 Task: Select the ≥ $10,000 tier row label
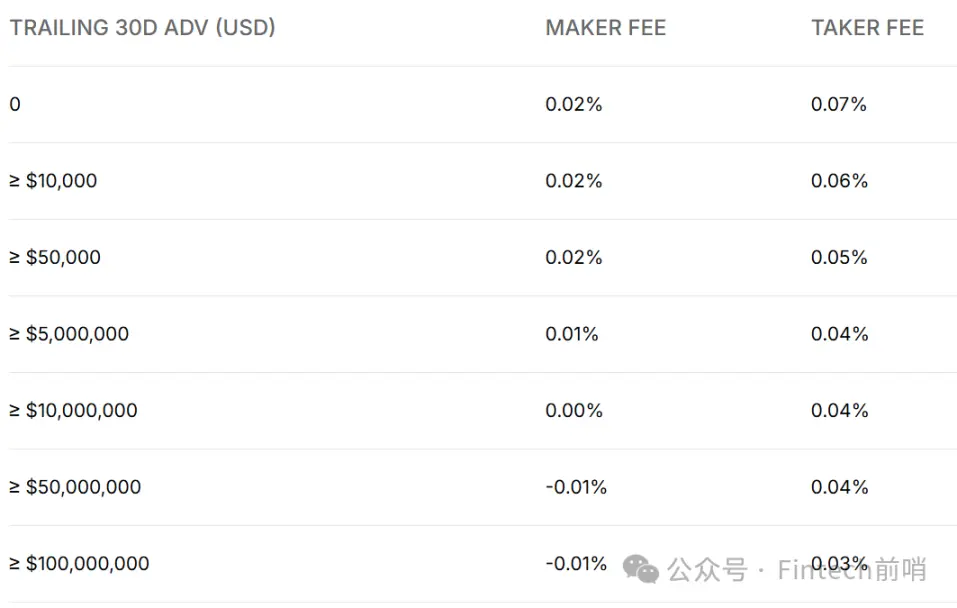coord(54,181)
